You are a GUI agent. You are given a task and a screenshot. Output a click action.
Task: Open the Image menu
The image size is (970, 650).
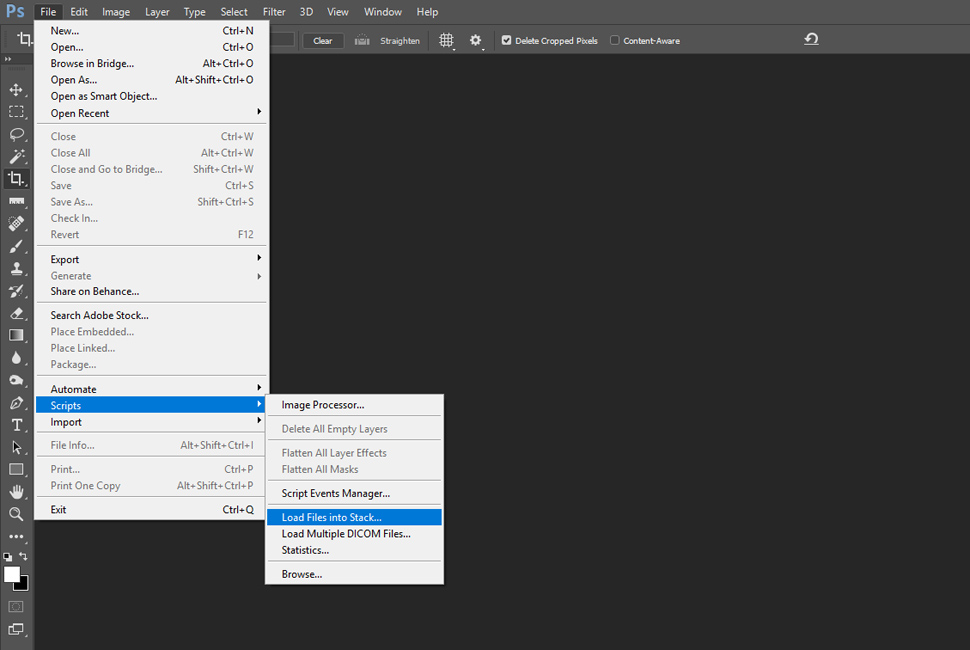tap(116, 12)
